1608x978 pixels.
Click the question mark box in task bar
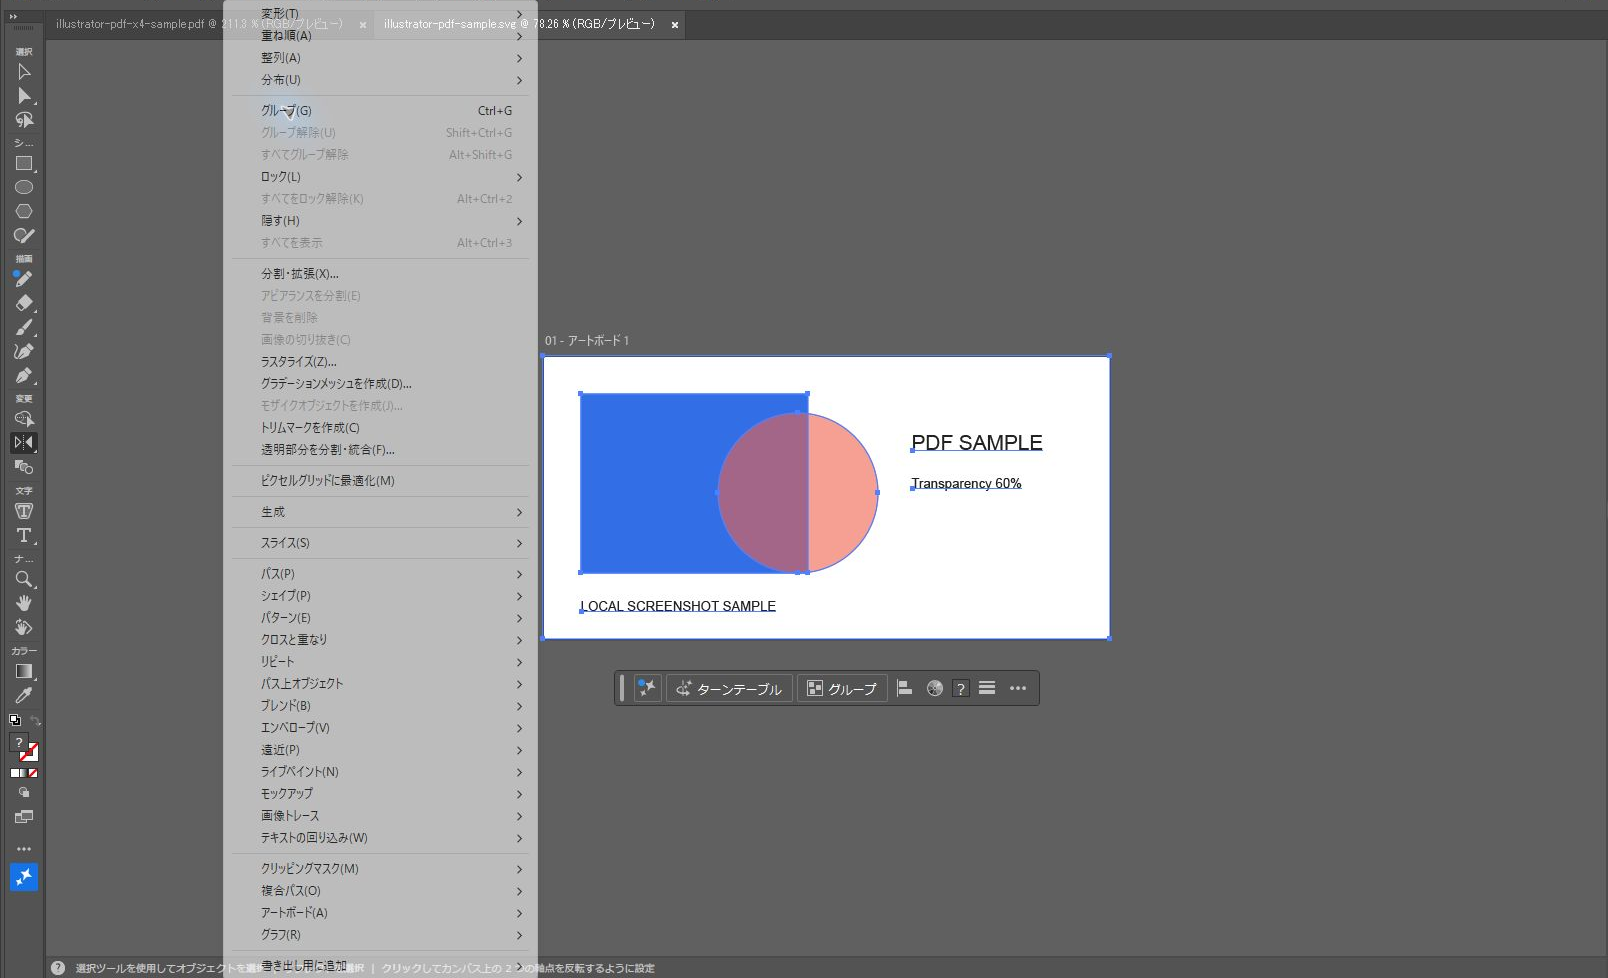coord(961,688)
